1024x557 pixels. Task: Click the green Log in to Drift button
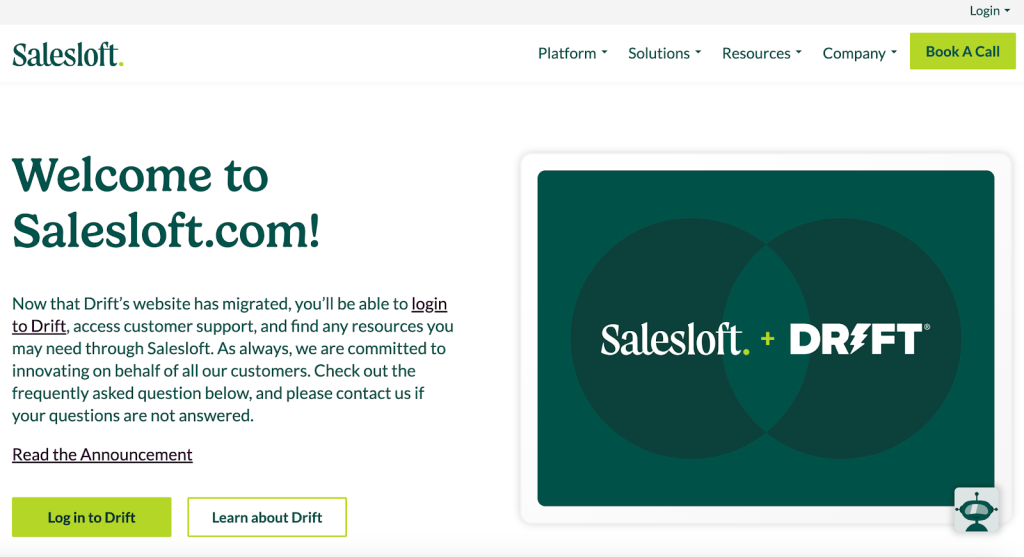click(92, 517)
